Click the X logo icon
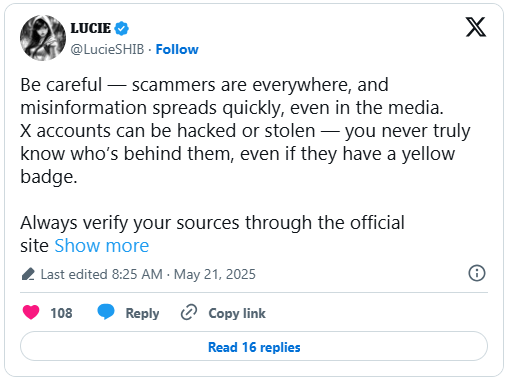The image size is (507, 379). [476, 27]
